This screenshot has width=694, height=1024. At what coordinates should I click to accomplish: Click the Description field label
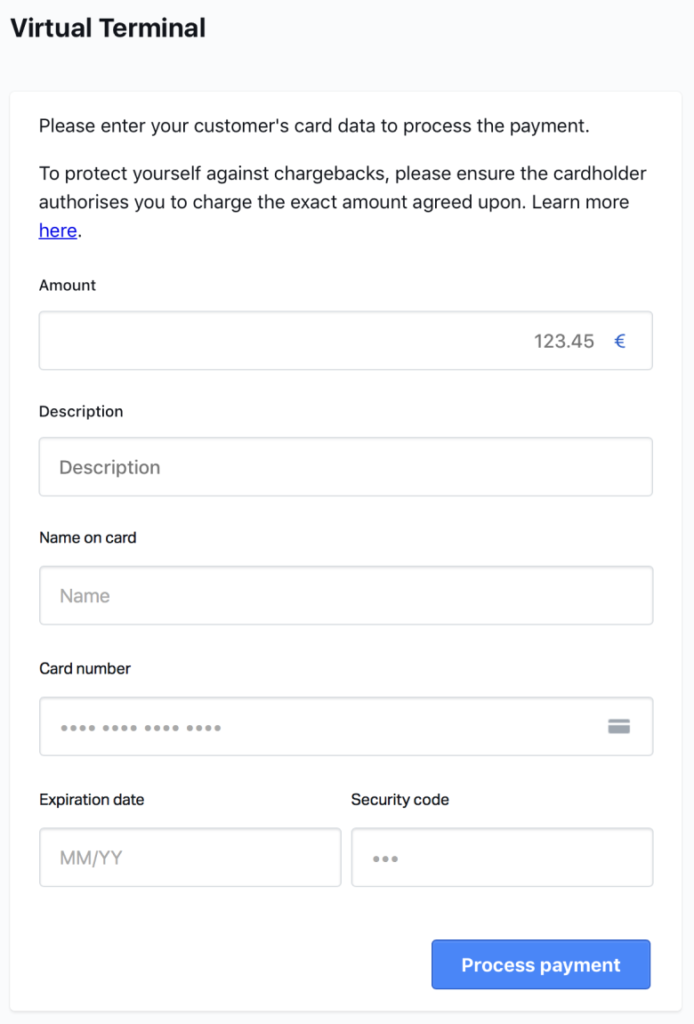pyautogui.click(x=81, y=411)
